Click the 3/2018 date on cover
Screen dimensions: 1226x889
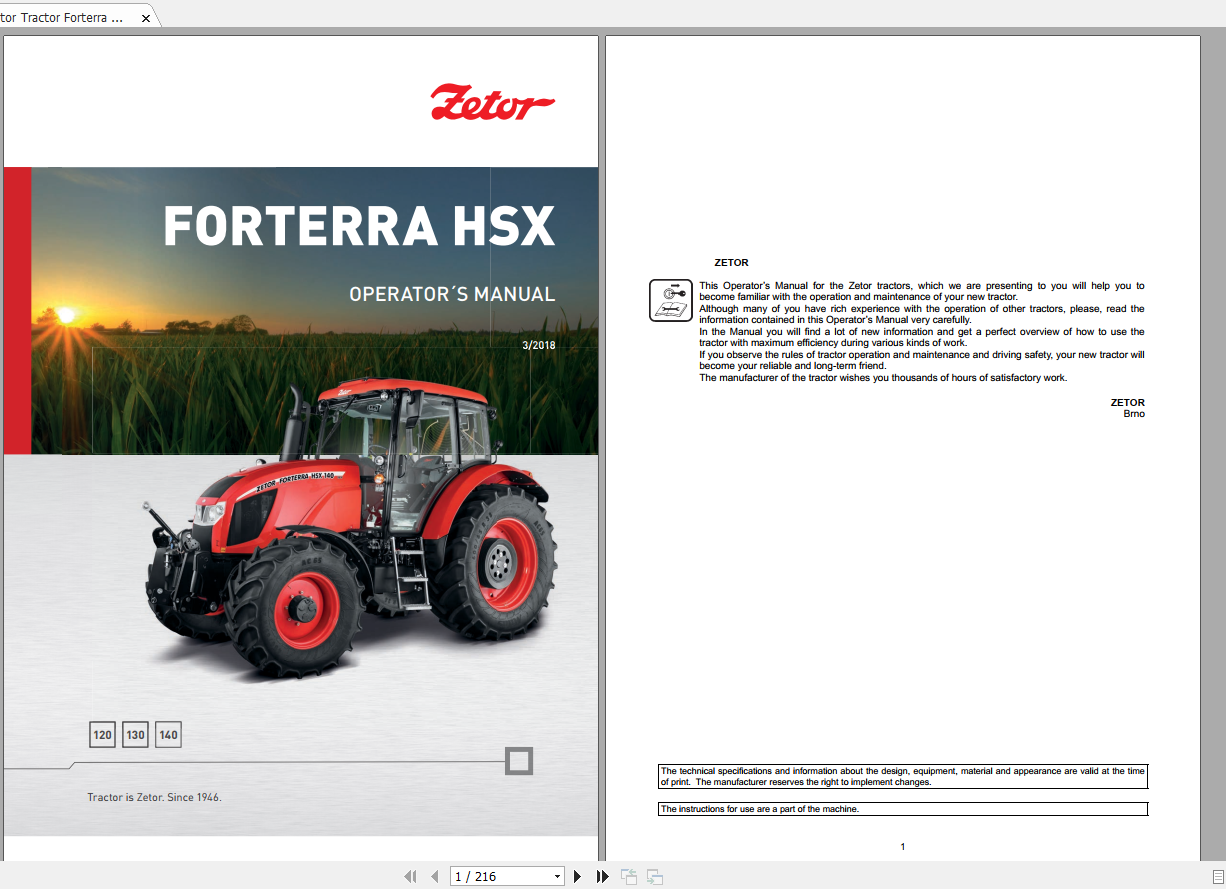(538, 346)
